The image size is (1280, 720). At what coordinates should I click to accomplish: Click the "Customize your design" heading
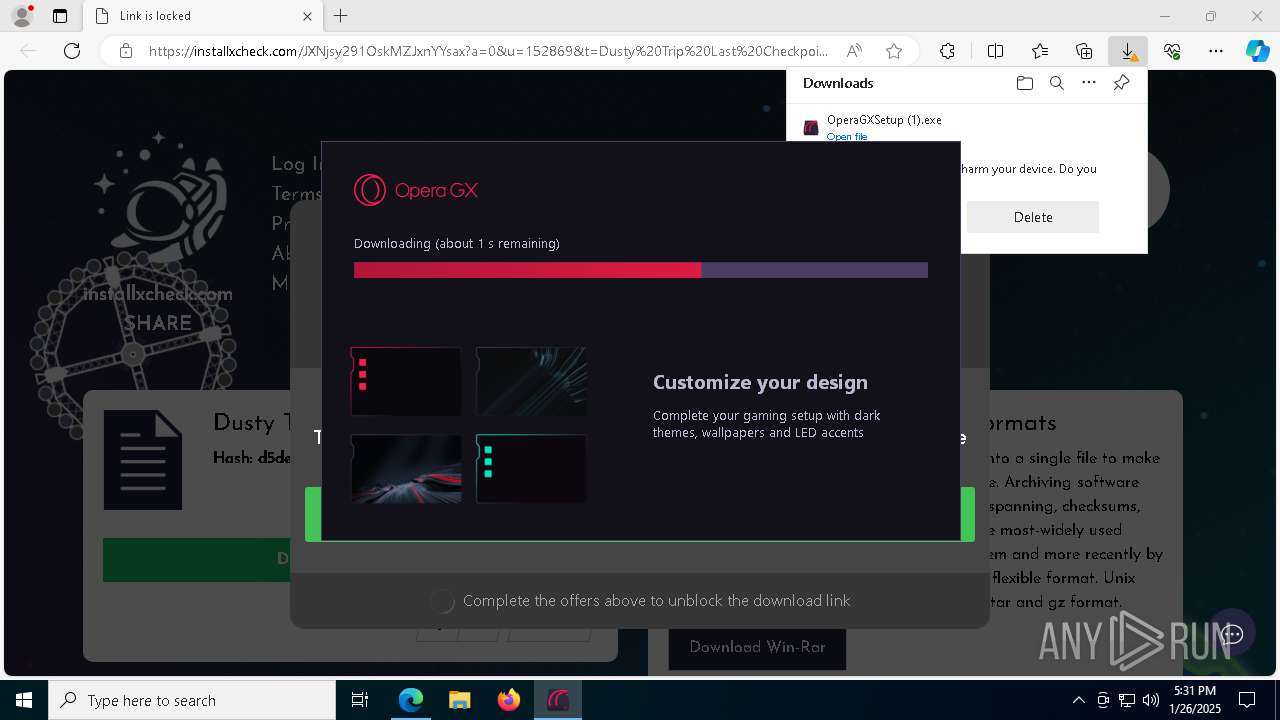click(x=760, y=382)
